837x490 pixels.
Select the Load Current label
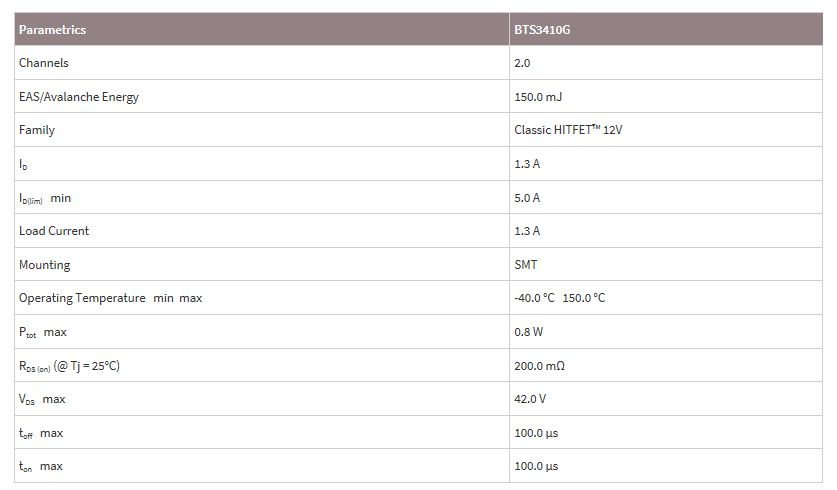pos(54,231)
